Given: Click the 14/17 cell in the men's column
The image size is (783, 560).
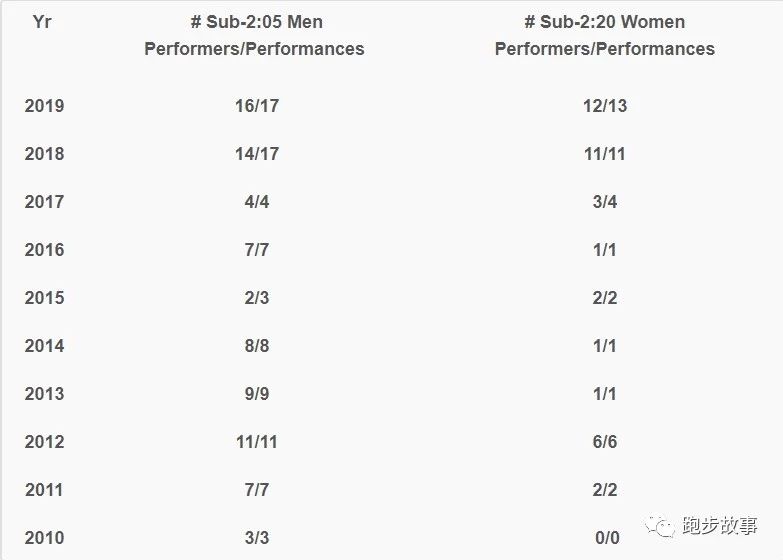Looking at the screenshot, I should tap(256, 153).
